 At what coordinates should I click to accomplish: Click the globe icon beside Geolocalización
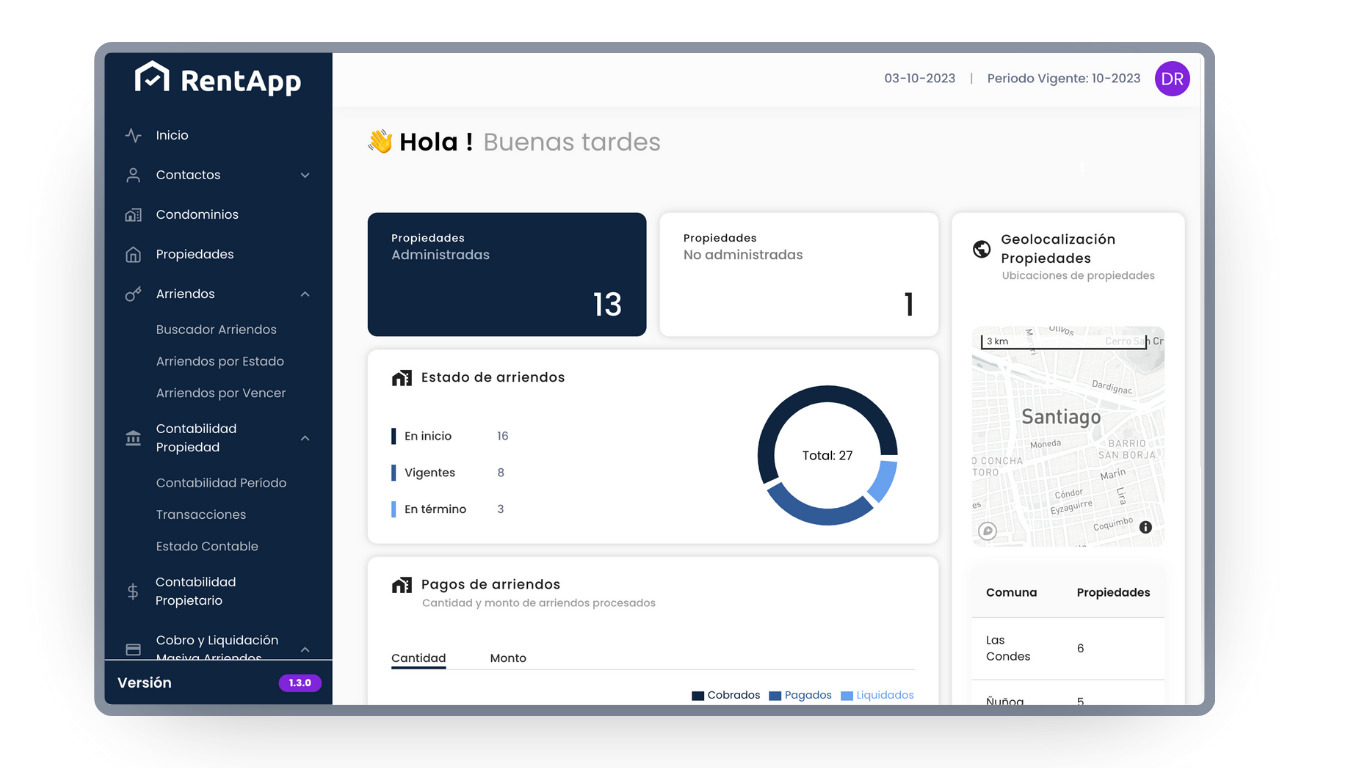pos(982,249)
